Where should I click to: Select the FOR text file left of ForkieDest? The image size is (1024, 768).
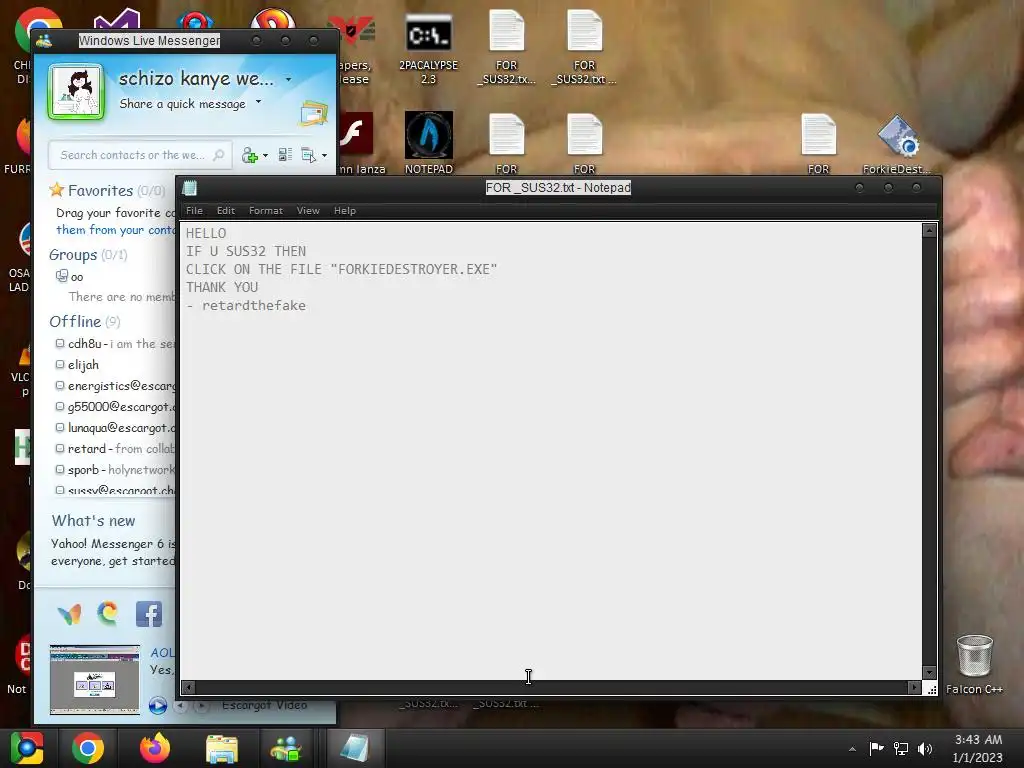pyautogui.click(x=818, y=144)
